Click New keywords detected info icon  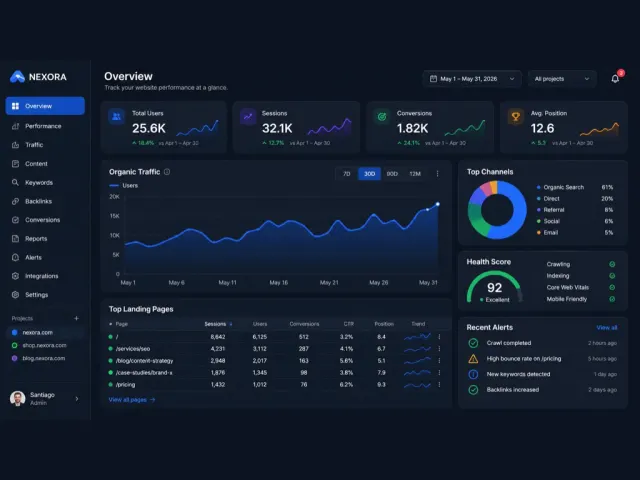click(x=473, y=374)
